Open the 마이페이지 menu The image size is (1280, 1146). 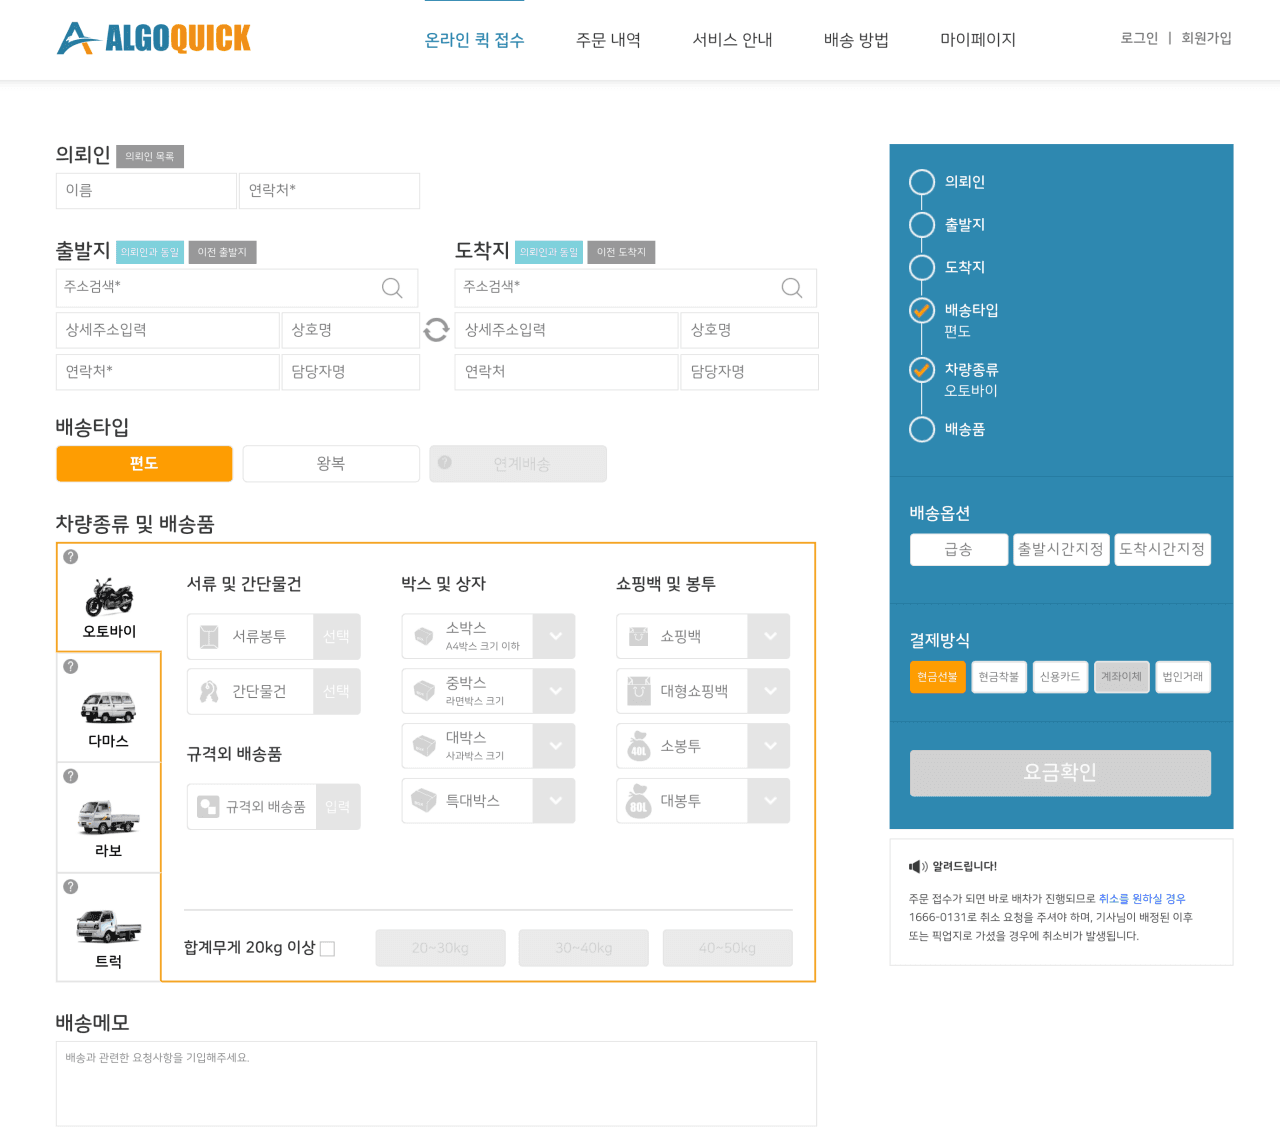[978, 40]
